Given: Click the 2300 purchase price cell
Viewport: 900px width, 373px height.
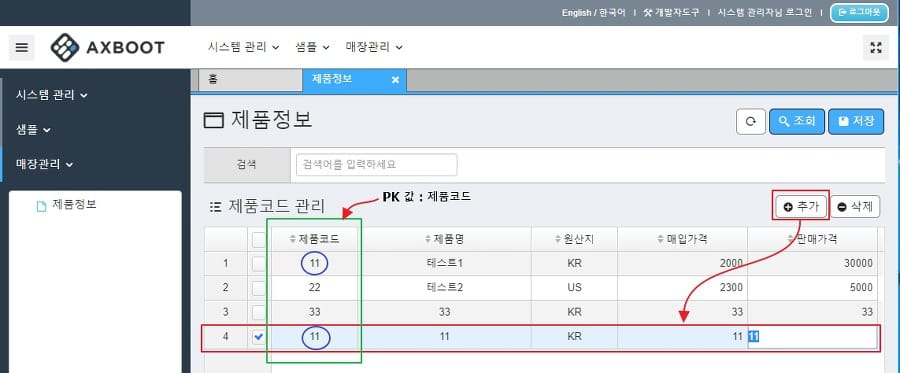Looking at the screenshot, I should (682, 287).
